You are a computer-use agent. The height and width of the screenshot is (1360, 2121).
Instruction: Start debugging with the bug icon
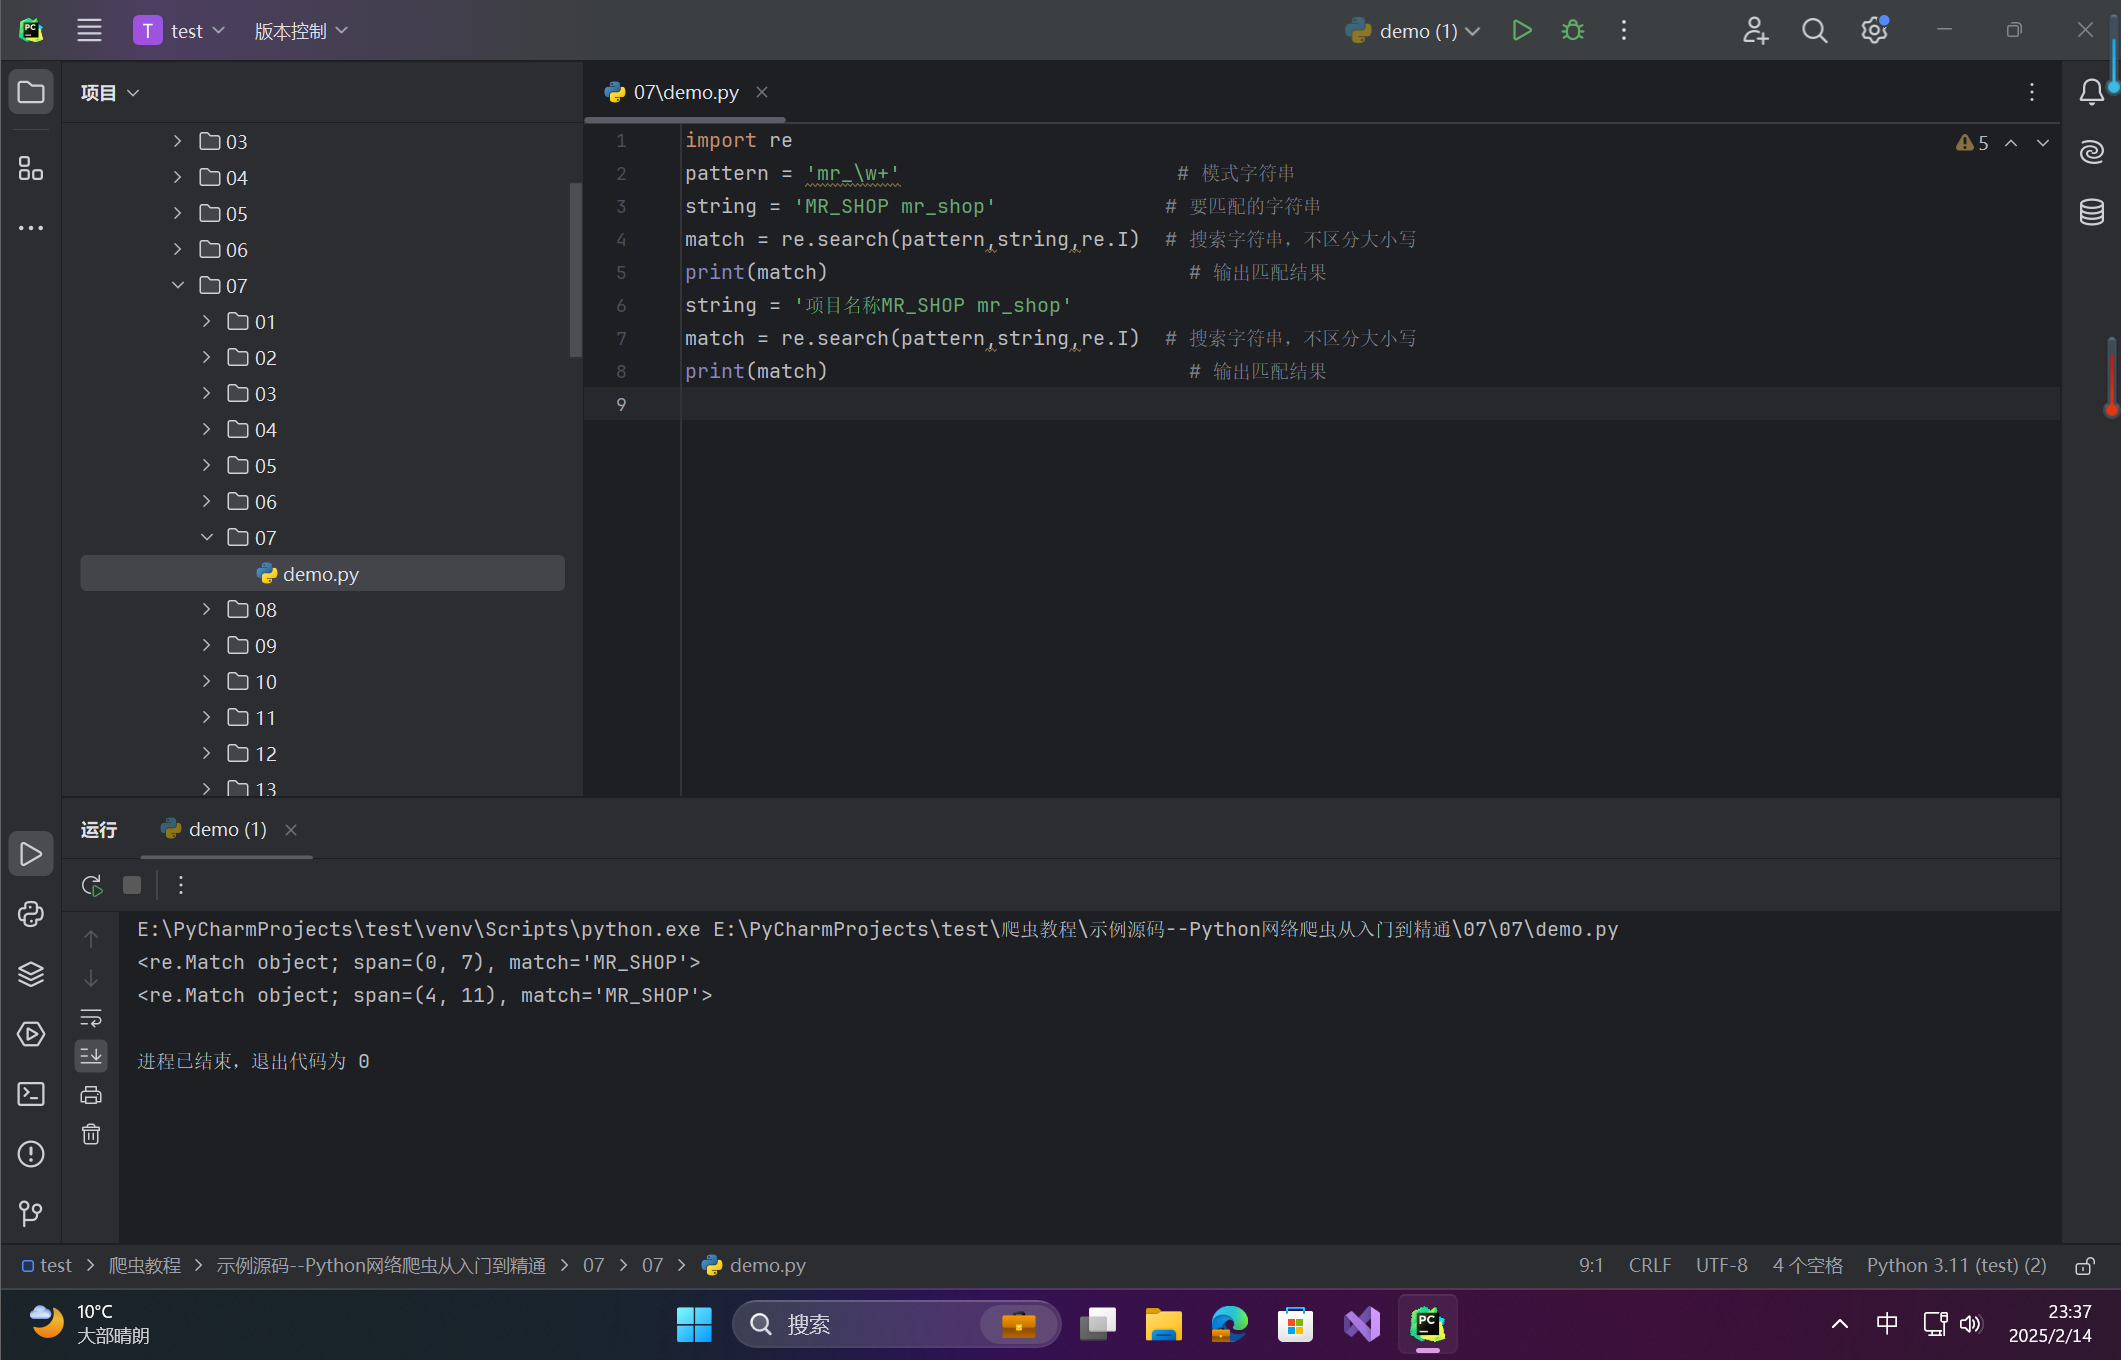(1572, 31)
